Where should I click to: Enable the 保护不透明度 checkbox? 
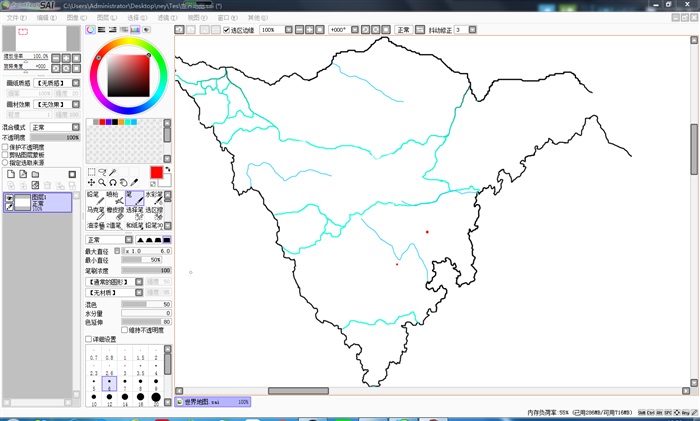[5, 146]
